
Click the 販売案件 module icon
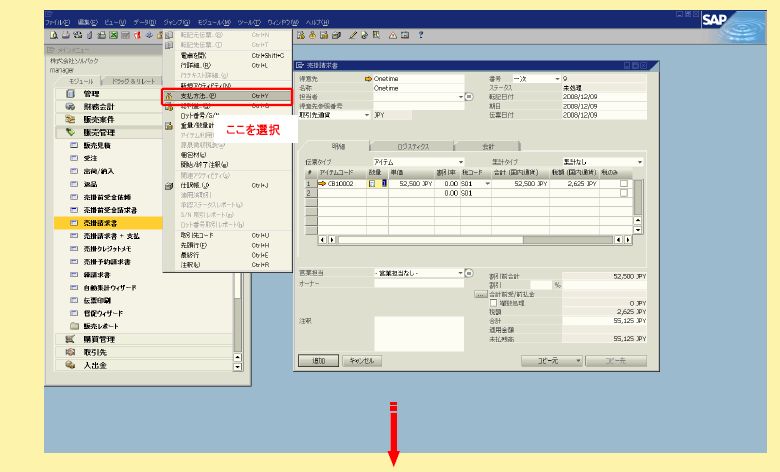tap(71, 119)
